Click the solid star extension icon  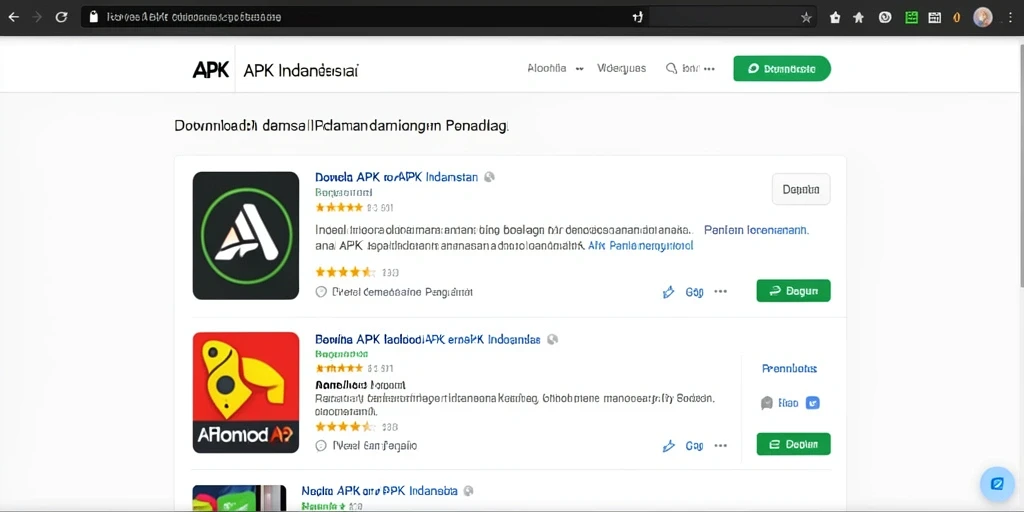[859, 18]
